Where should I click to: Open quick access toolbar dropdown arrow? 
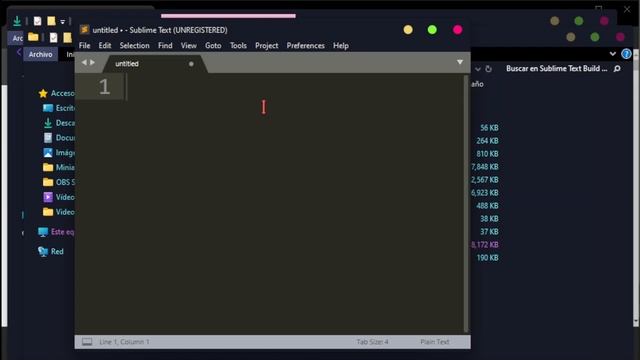click(x=63, y=22)
